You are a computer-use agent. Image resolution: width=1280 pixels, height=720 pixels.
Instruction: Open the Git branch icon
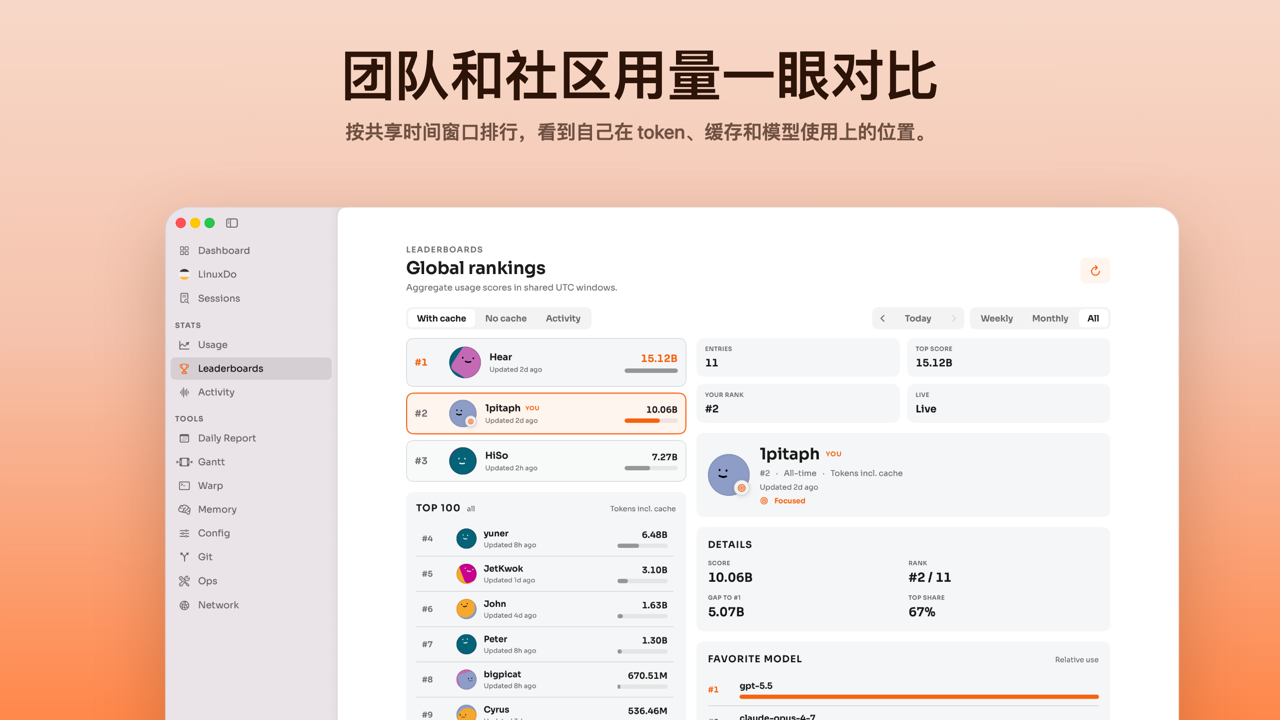tap(184, 557)
